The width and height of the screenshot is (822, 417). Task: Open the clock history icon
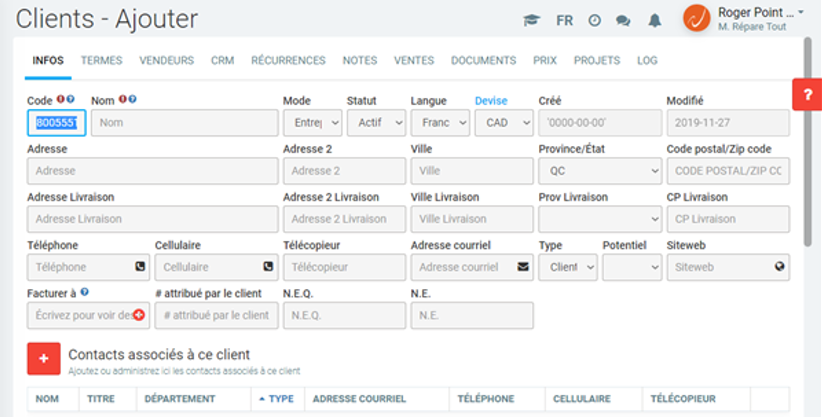pyautogui.click(x=594, y=20)
